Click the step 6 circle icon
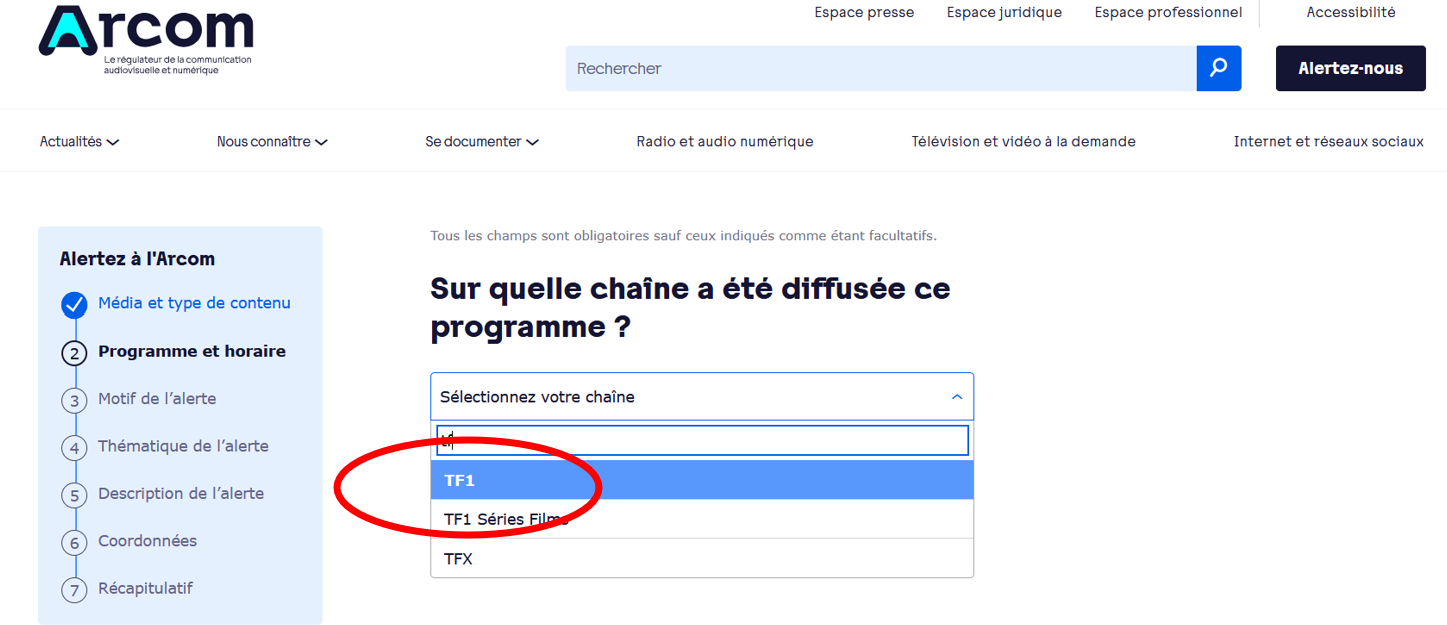The image size is (1447, 625). click(x=74, y=543)
